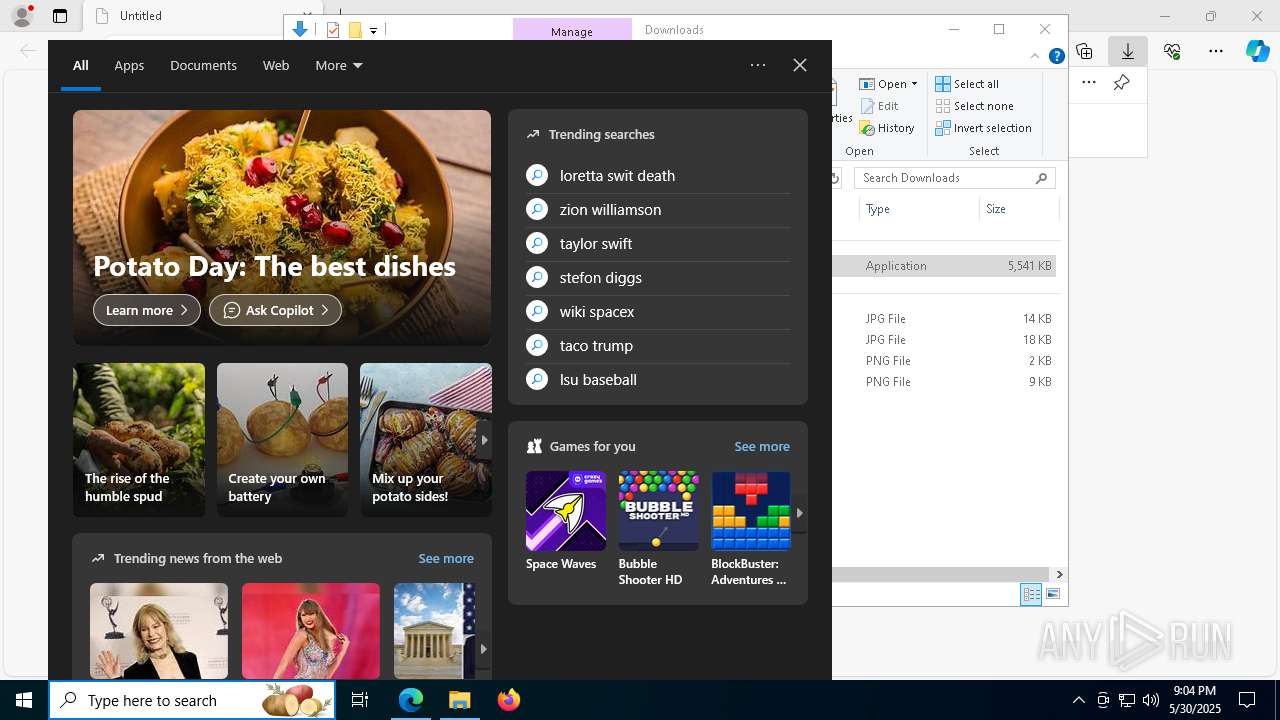Click Ask Copilot button
This screenshot has width=1280, height=720.
[275, 310]
